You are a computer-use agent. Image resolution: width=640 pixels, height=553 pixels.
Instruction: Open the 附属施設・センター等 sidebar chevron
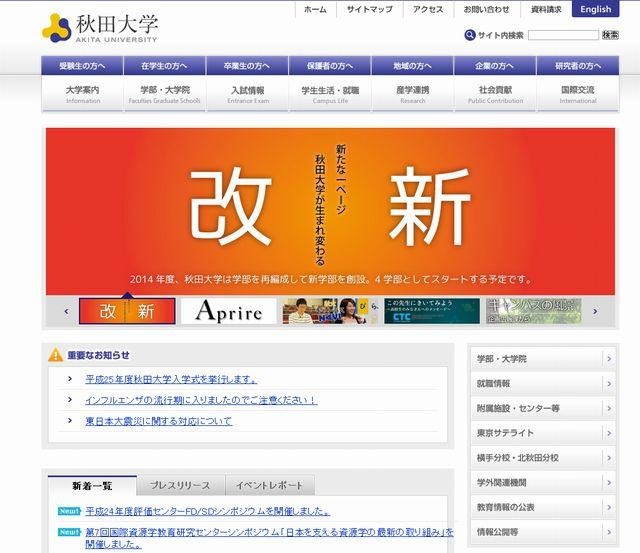[609, 408]
